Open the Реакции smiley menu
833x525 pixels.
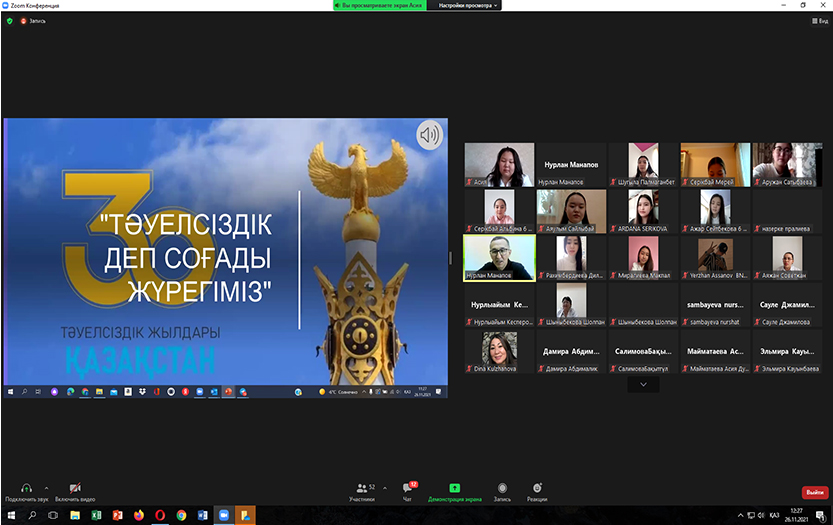tap(537, 487)
